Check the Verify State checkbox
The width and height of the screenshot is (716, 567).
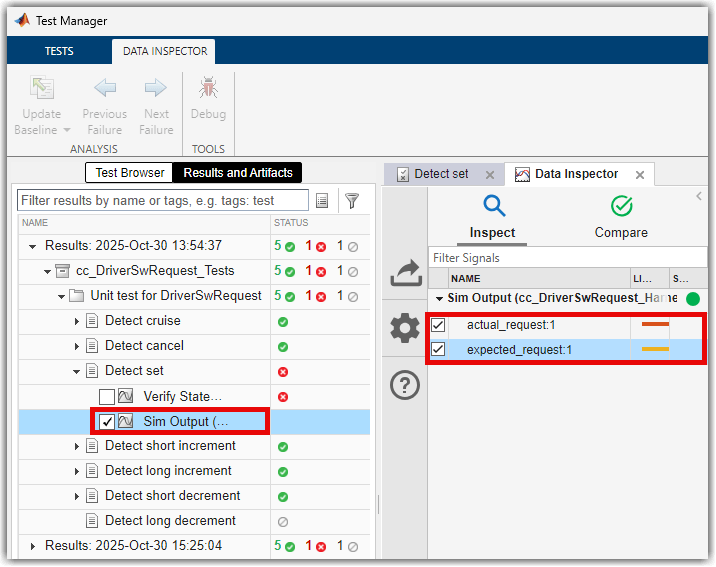click(x=107, y=396)
